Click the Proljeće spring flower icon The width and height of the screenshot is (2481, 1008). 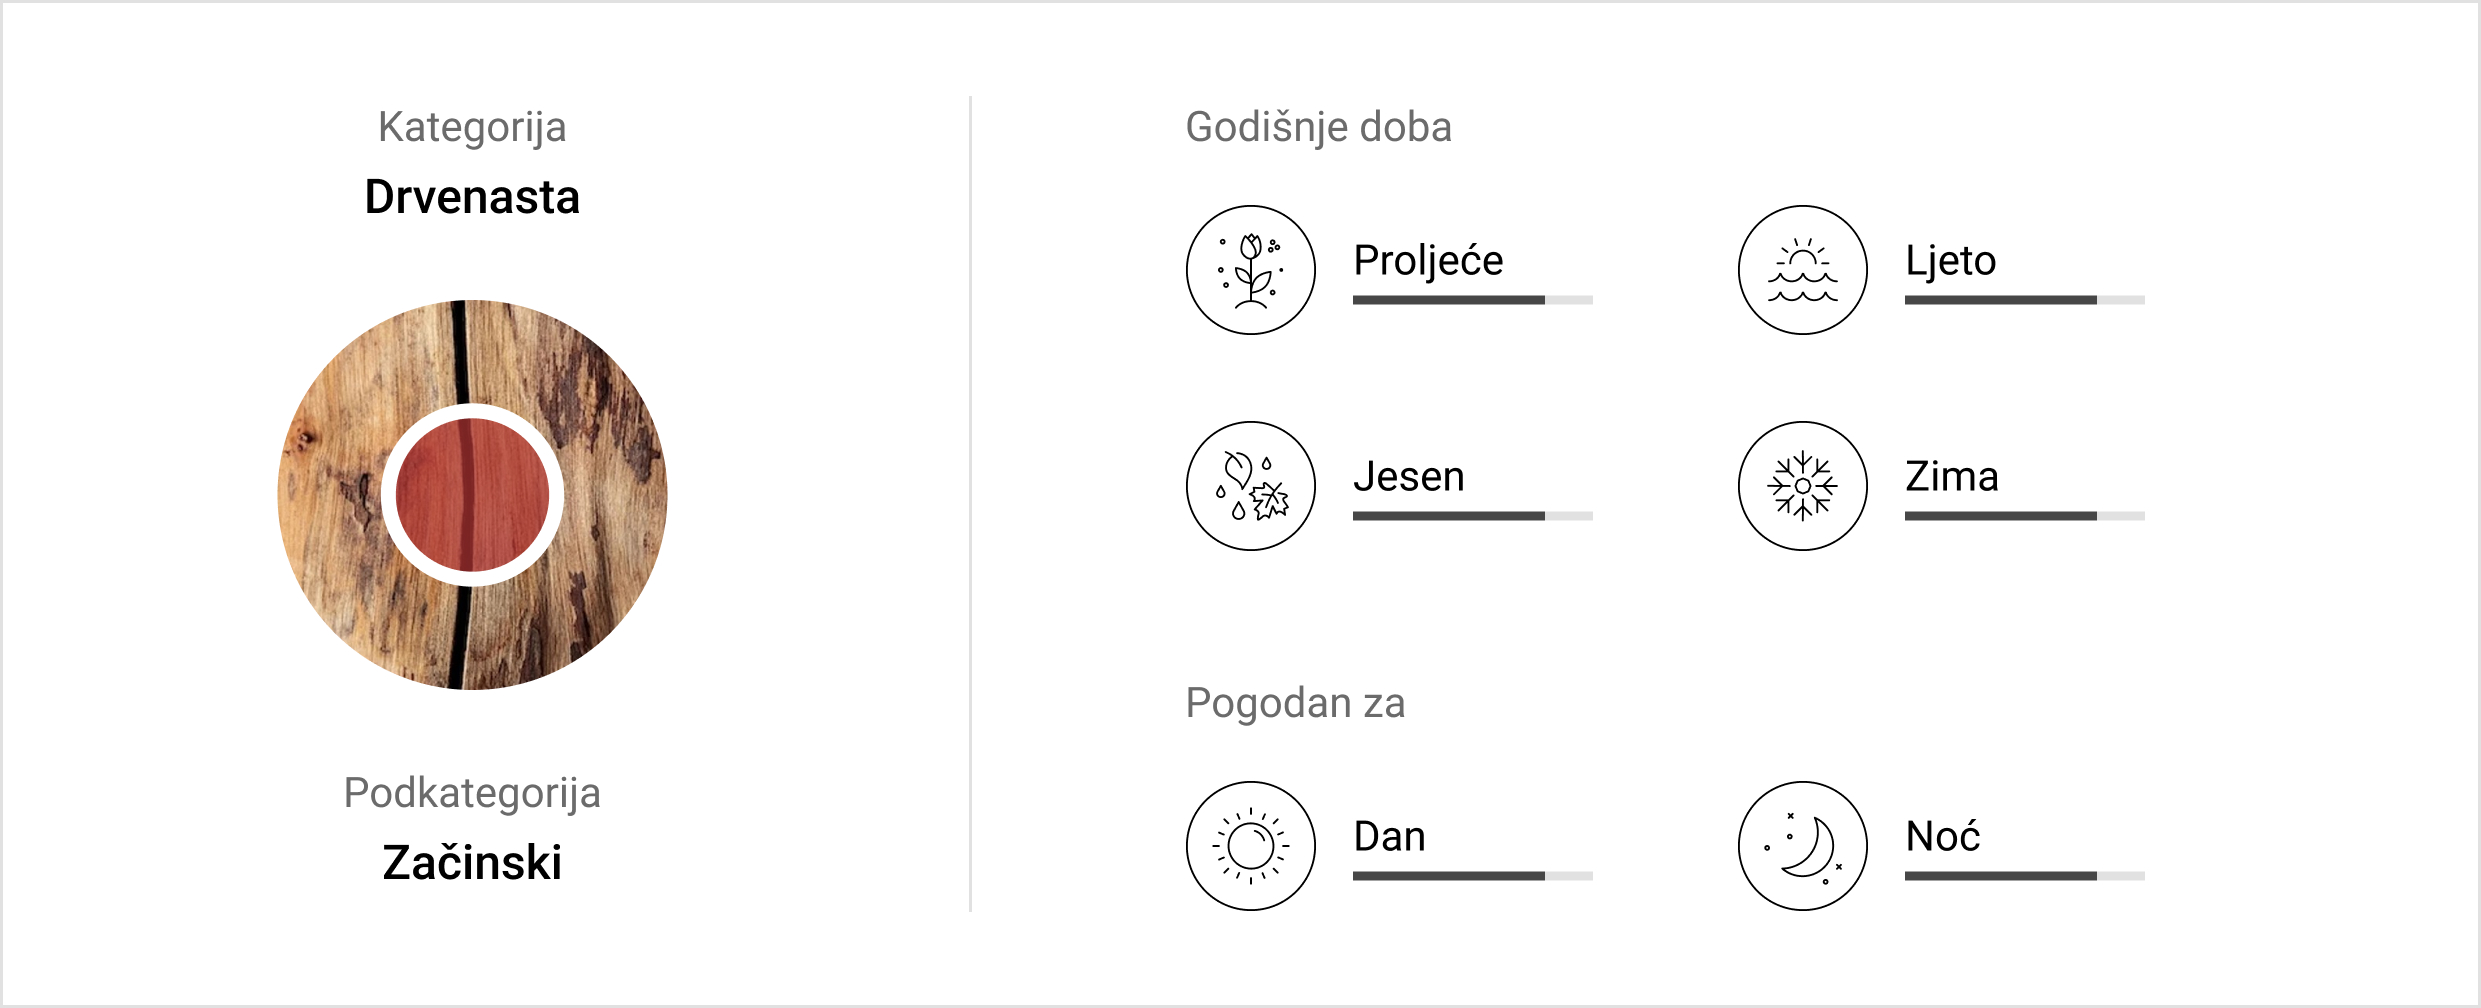(1250, 270)
